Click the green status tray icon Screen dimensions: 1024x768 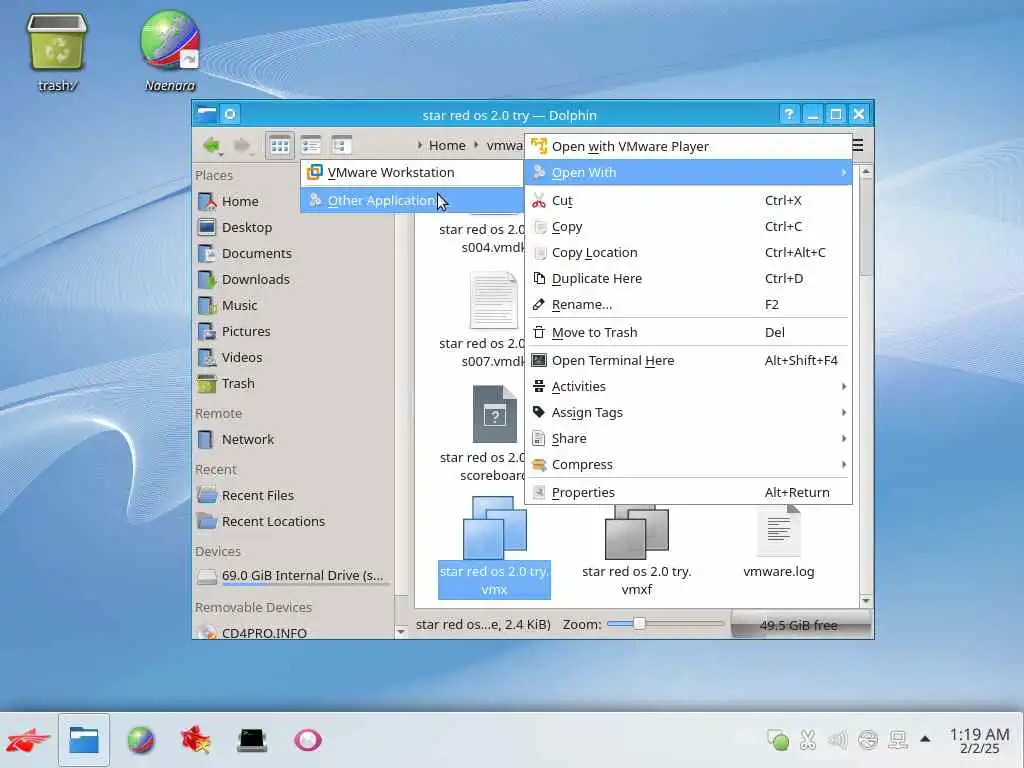click(778, 739)
